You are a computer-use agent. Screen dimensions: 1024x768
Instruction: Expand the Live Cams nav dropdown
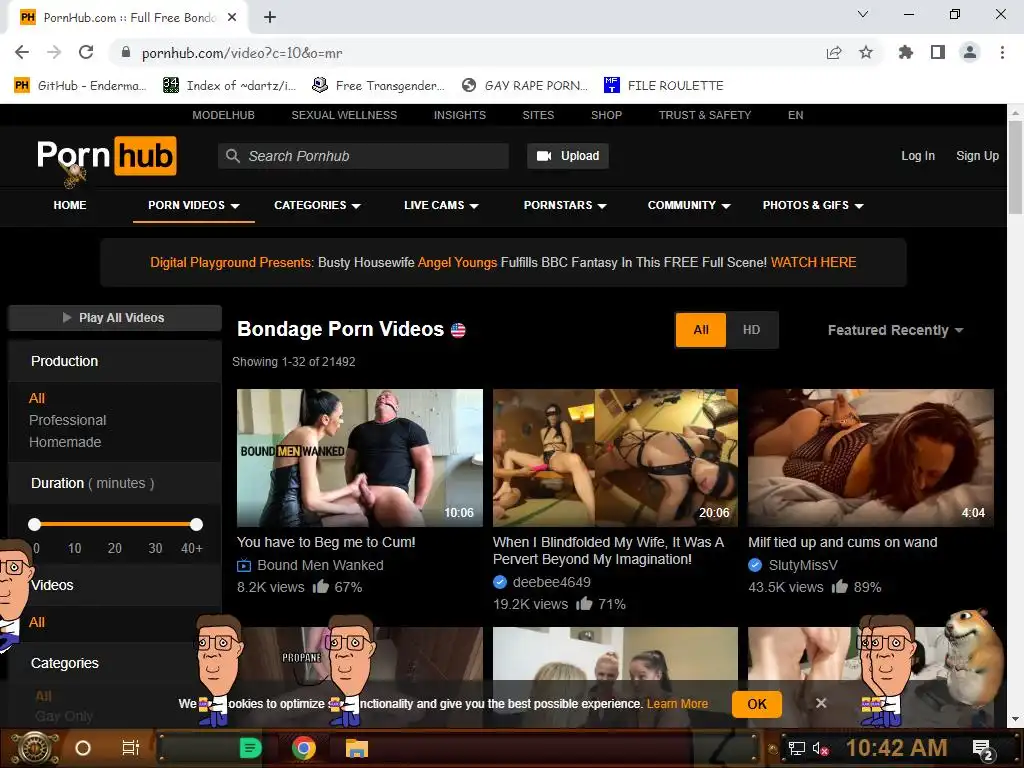coord(441,205)
